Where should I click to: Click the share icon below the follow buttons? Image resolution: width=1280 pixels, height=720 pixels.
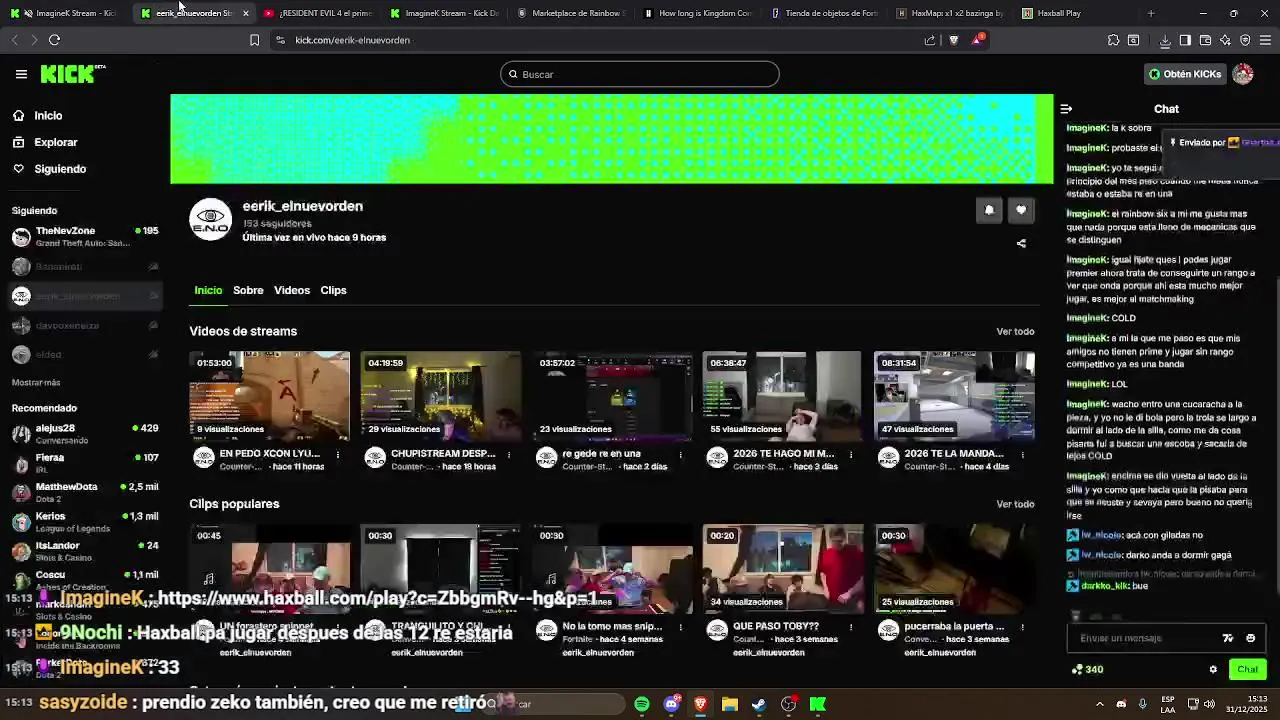[x=1021, y=243]
